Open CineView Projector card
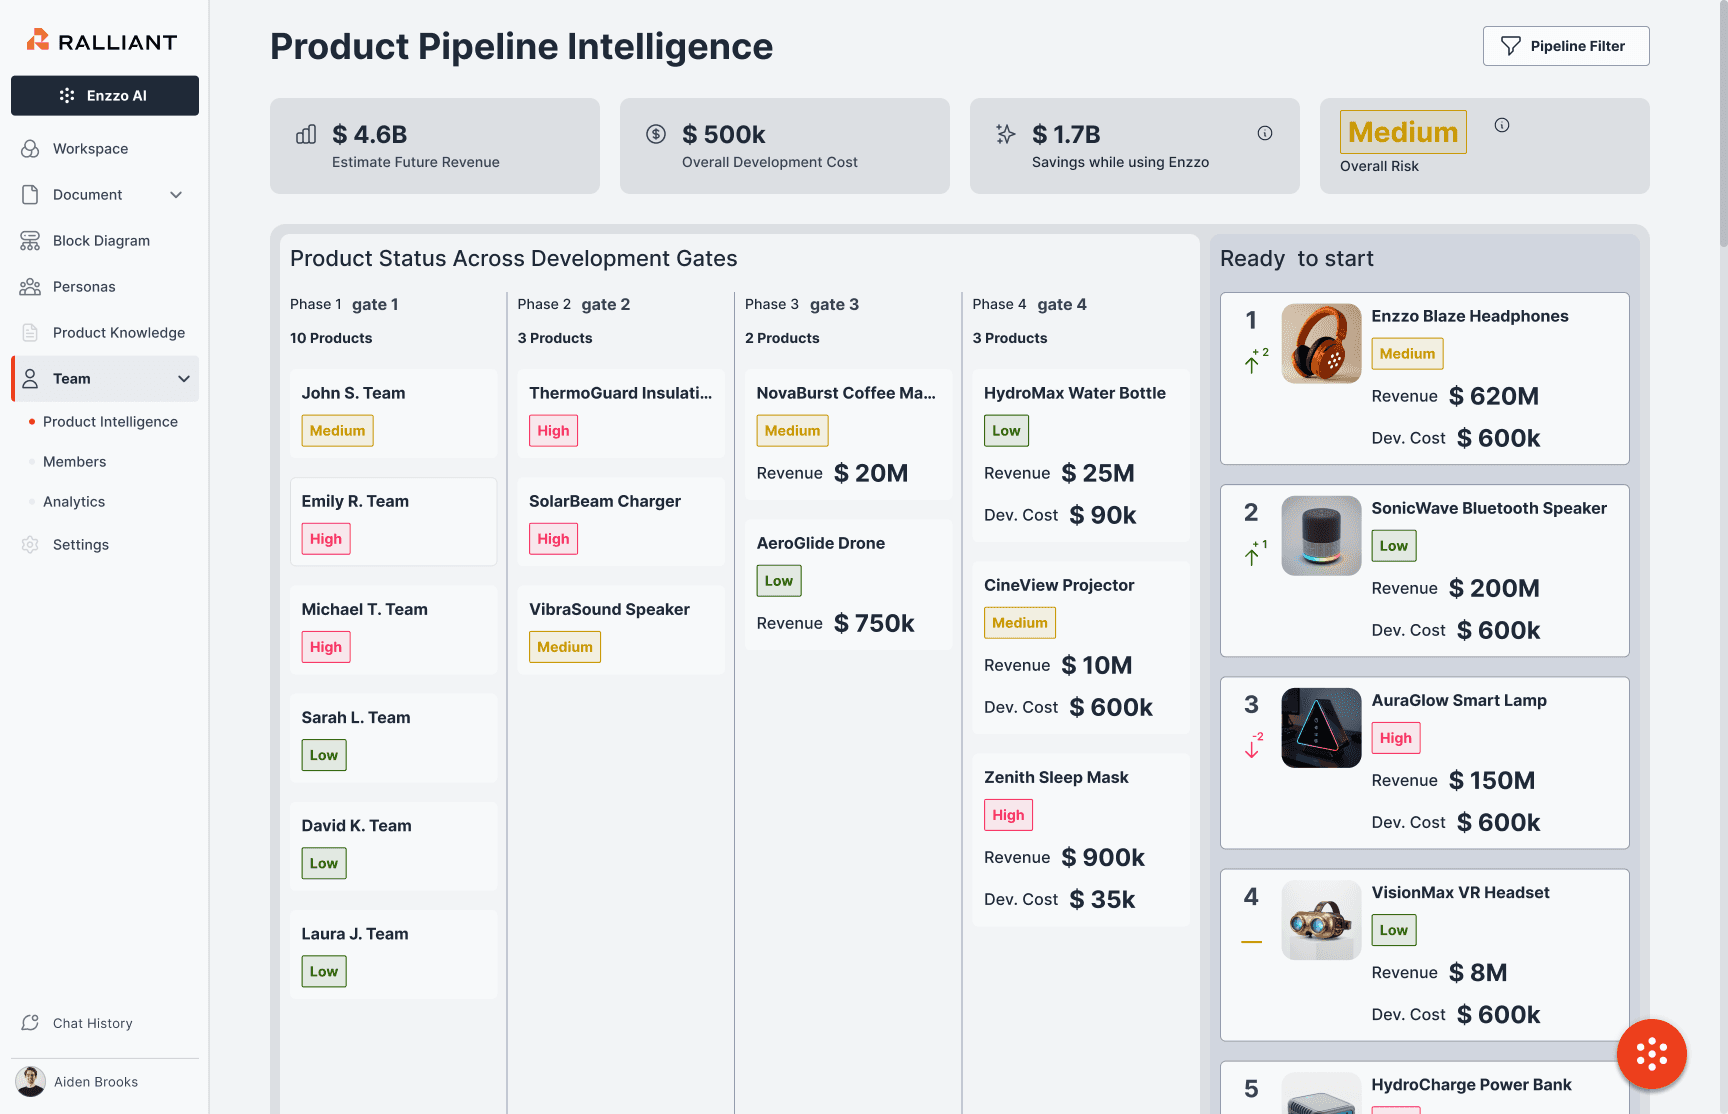The width and height of the screenshot is (1728, 1114). coord(1081,648)
